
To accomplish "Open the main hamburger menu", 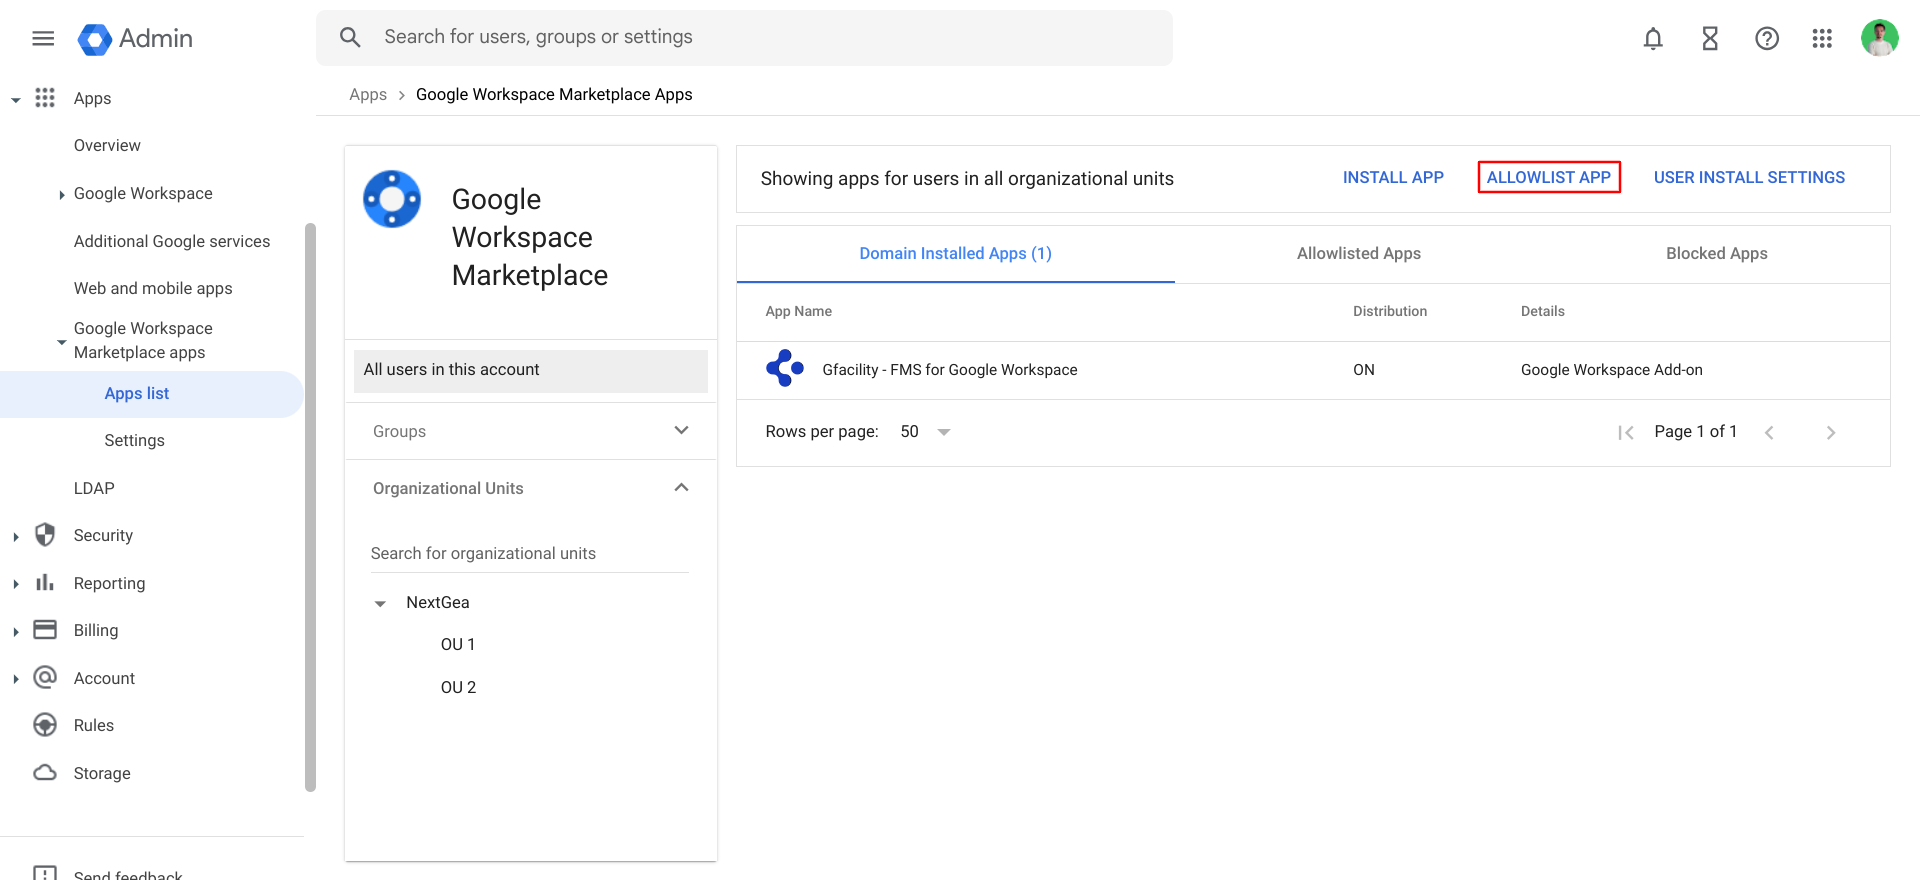I will [43, 38].
